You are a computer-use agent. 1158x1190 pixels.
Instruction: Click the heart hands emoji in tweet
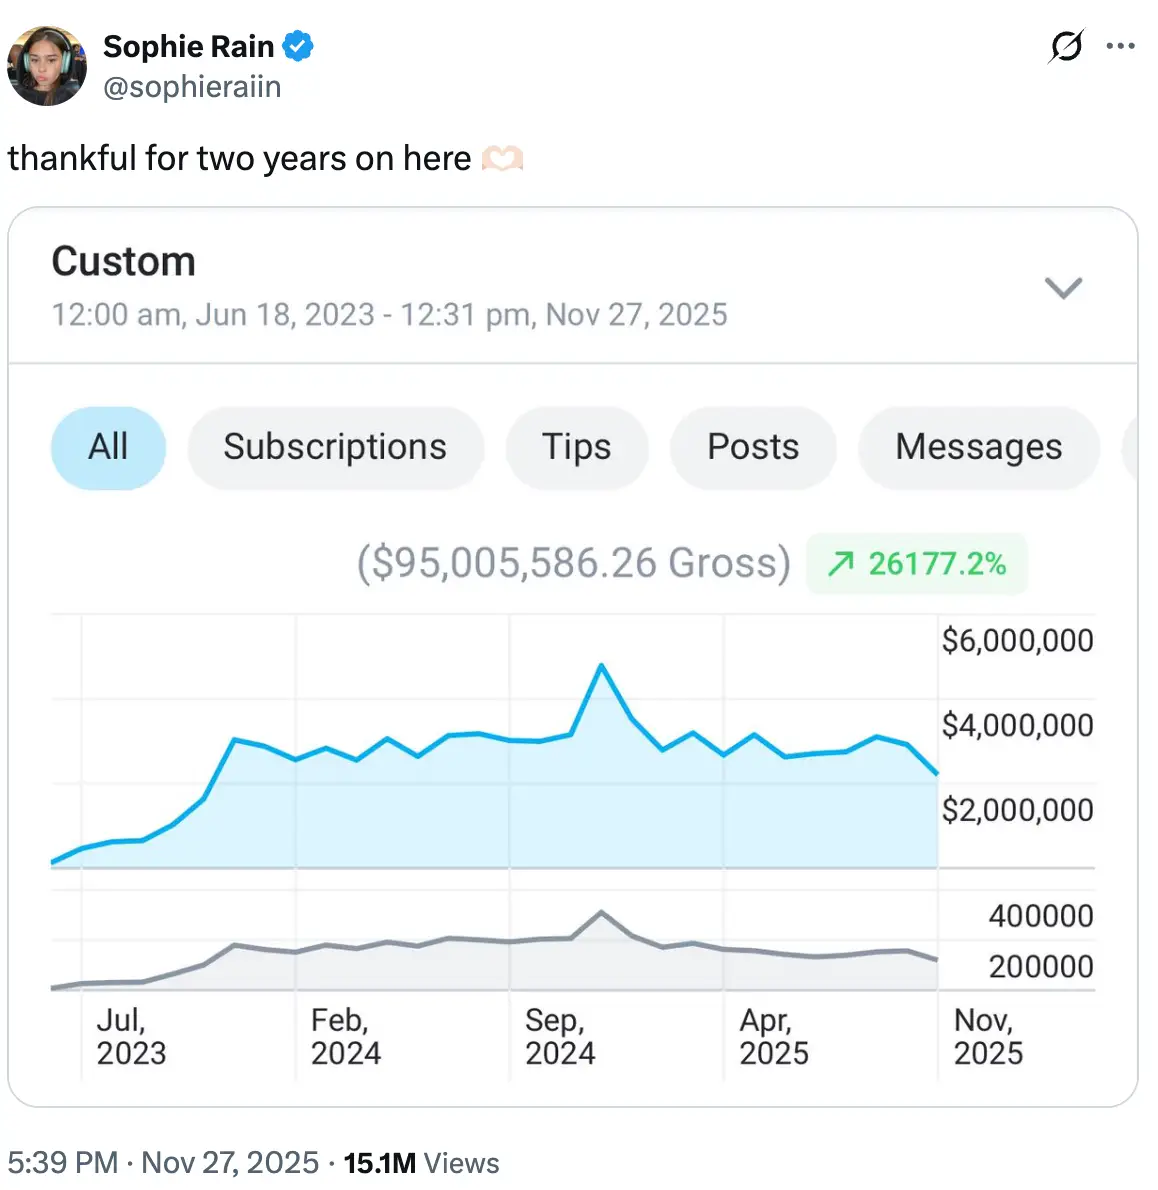tap(502, 159)
